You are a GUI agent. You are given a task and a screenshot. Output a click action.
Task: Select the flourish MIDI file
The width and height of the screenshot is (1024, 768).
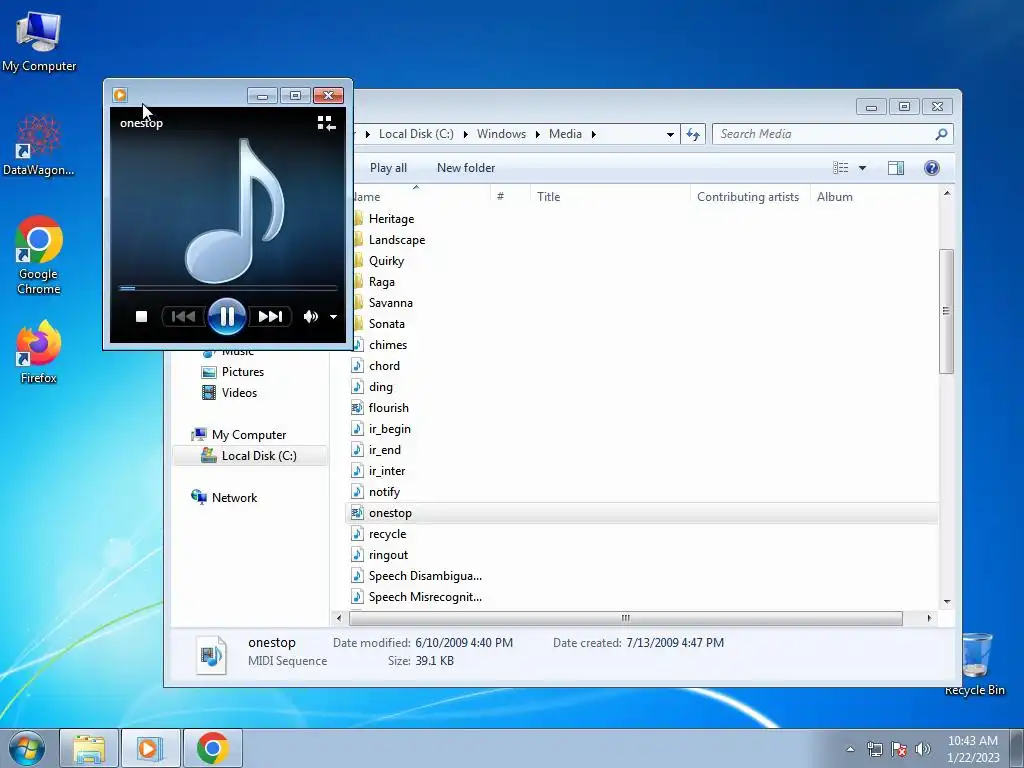388,408
